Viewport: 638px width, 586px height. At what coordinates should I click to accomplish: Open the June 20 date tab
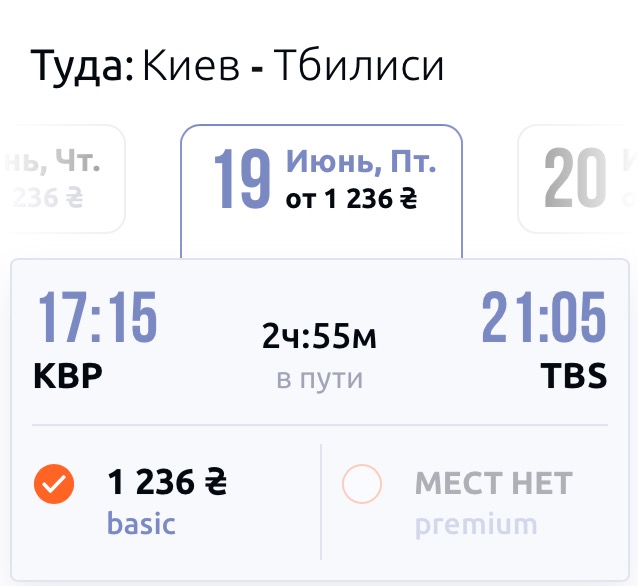577,180
